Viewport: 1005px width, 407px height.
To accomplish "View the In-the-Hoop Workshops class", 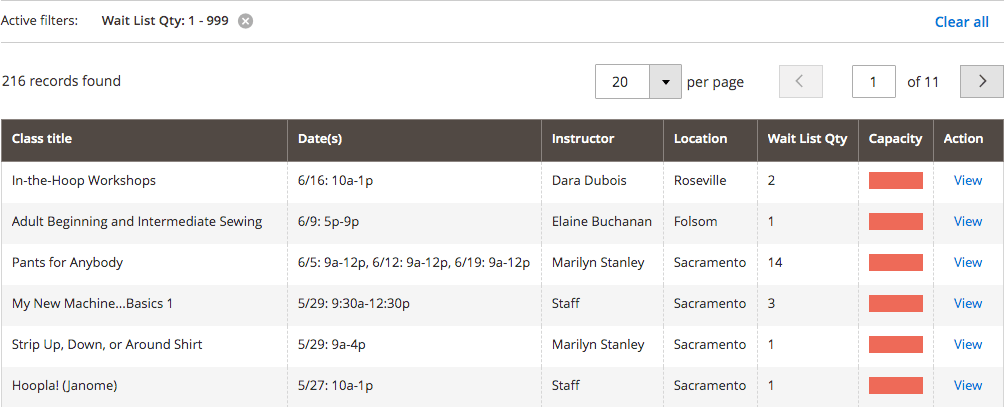I will tap(967, 181).
